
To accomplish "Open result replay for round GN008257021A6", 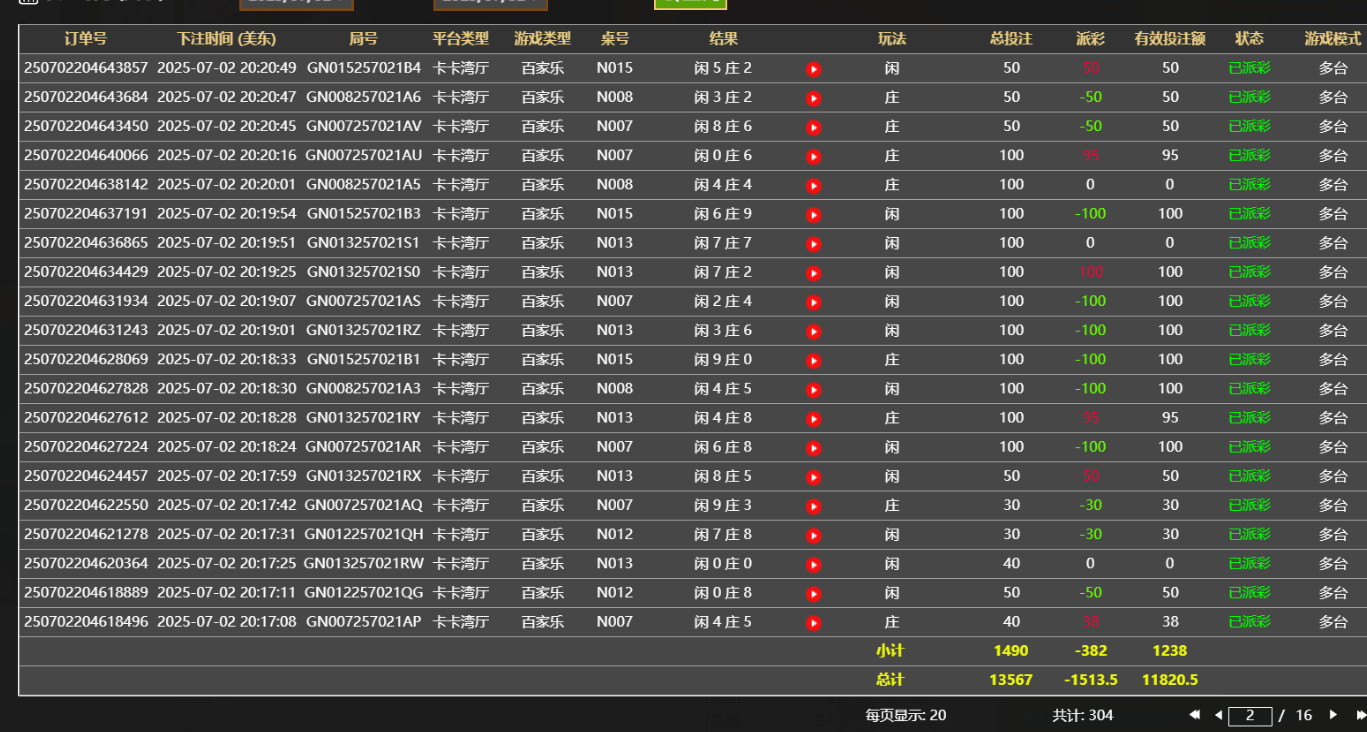I will [x=813, y=98].
